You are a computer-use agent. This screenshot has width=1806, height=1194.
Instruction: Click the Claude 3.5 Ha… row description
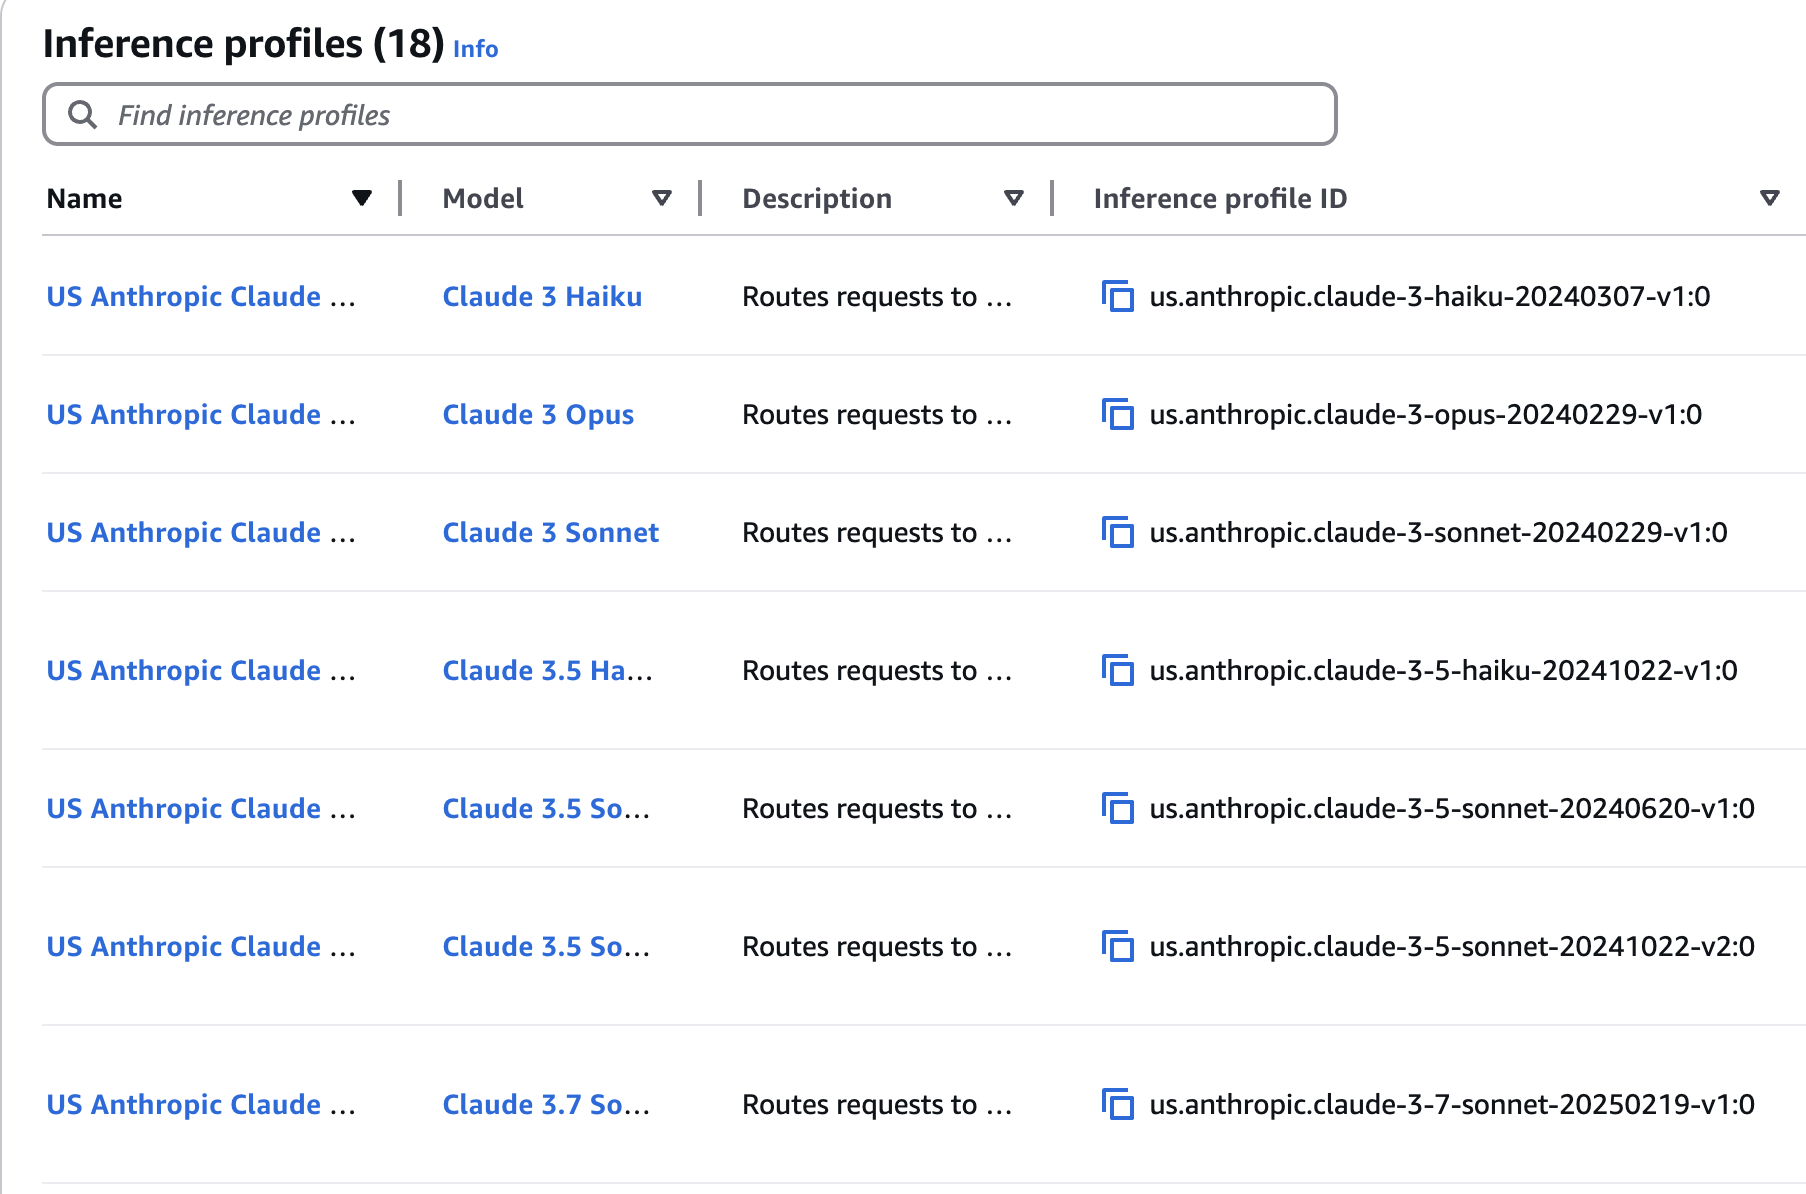877,670
